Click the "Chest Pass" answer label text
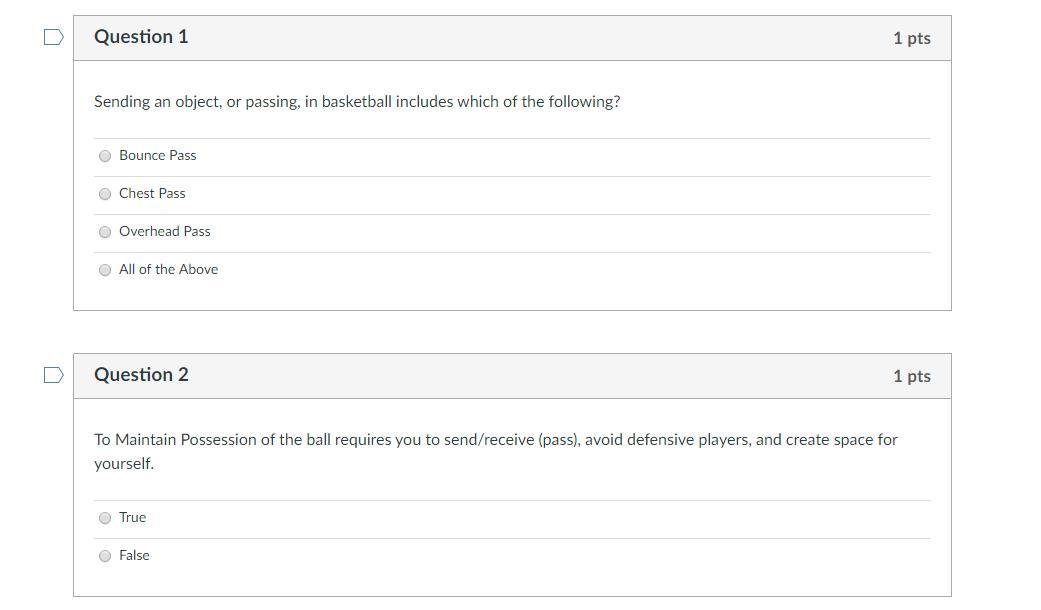 152,193
